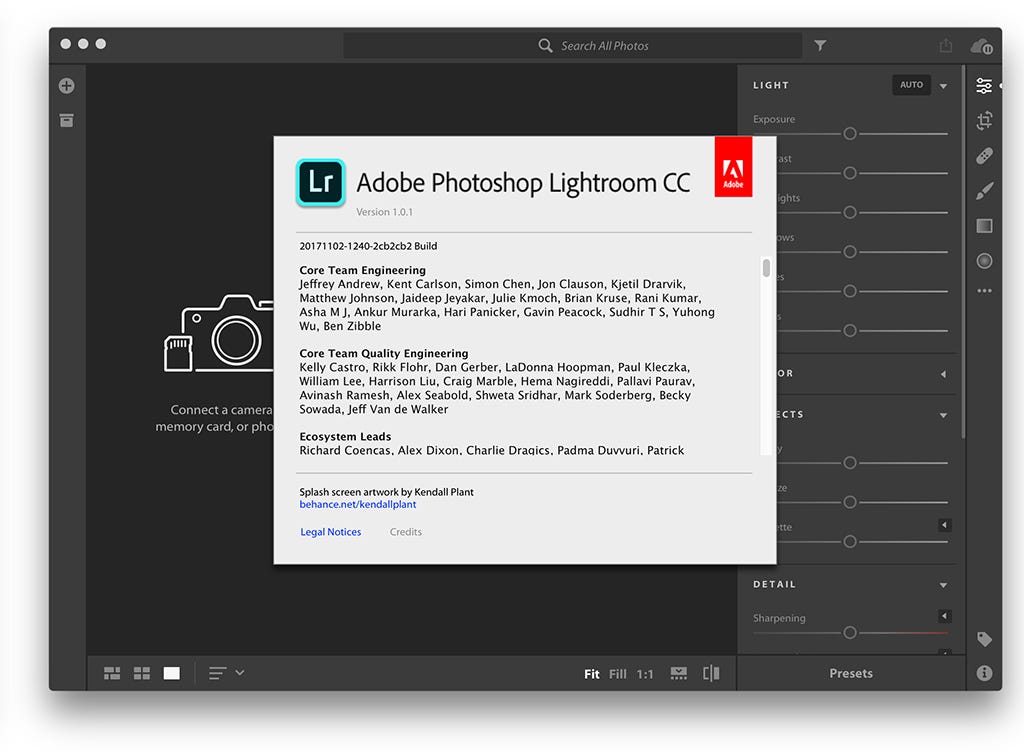
Task: Select the Brush tool
Action: click(x=984, y=191)
